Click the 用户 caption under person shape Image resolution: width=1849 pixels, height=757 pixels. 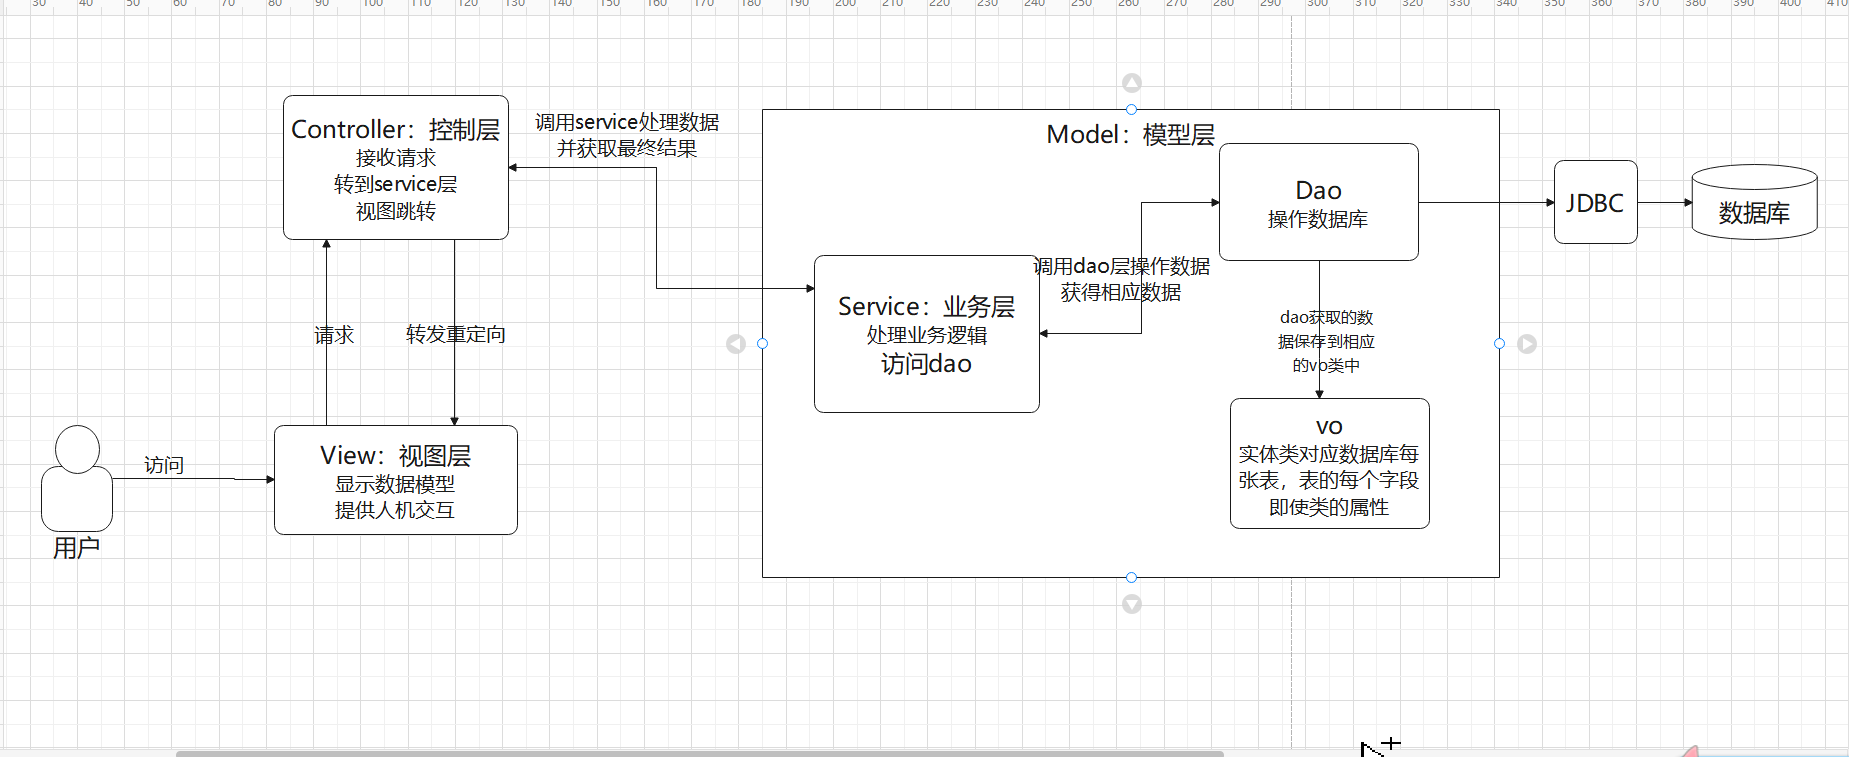pos(76,548)
